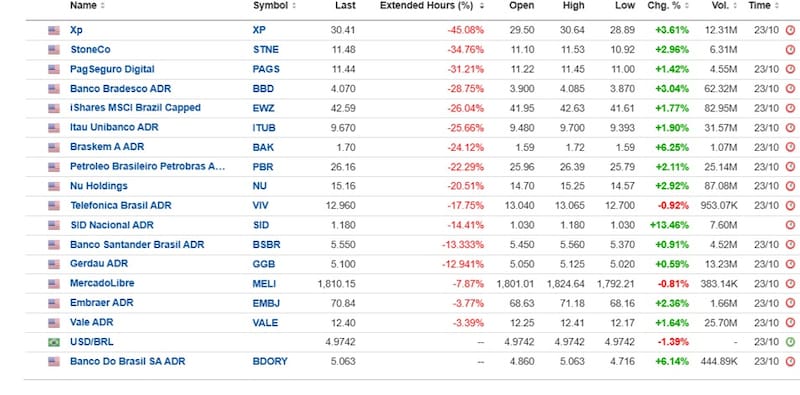
Task: Click the red clock icon in Xp row
Action: point(790,30)
